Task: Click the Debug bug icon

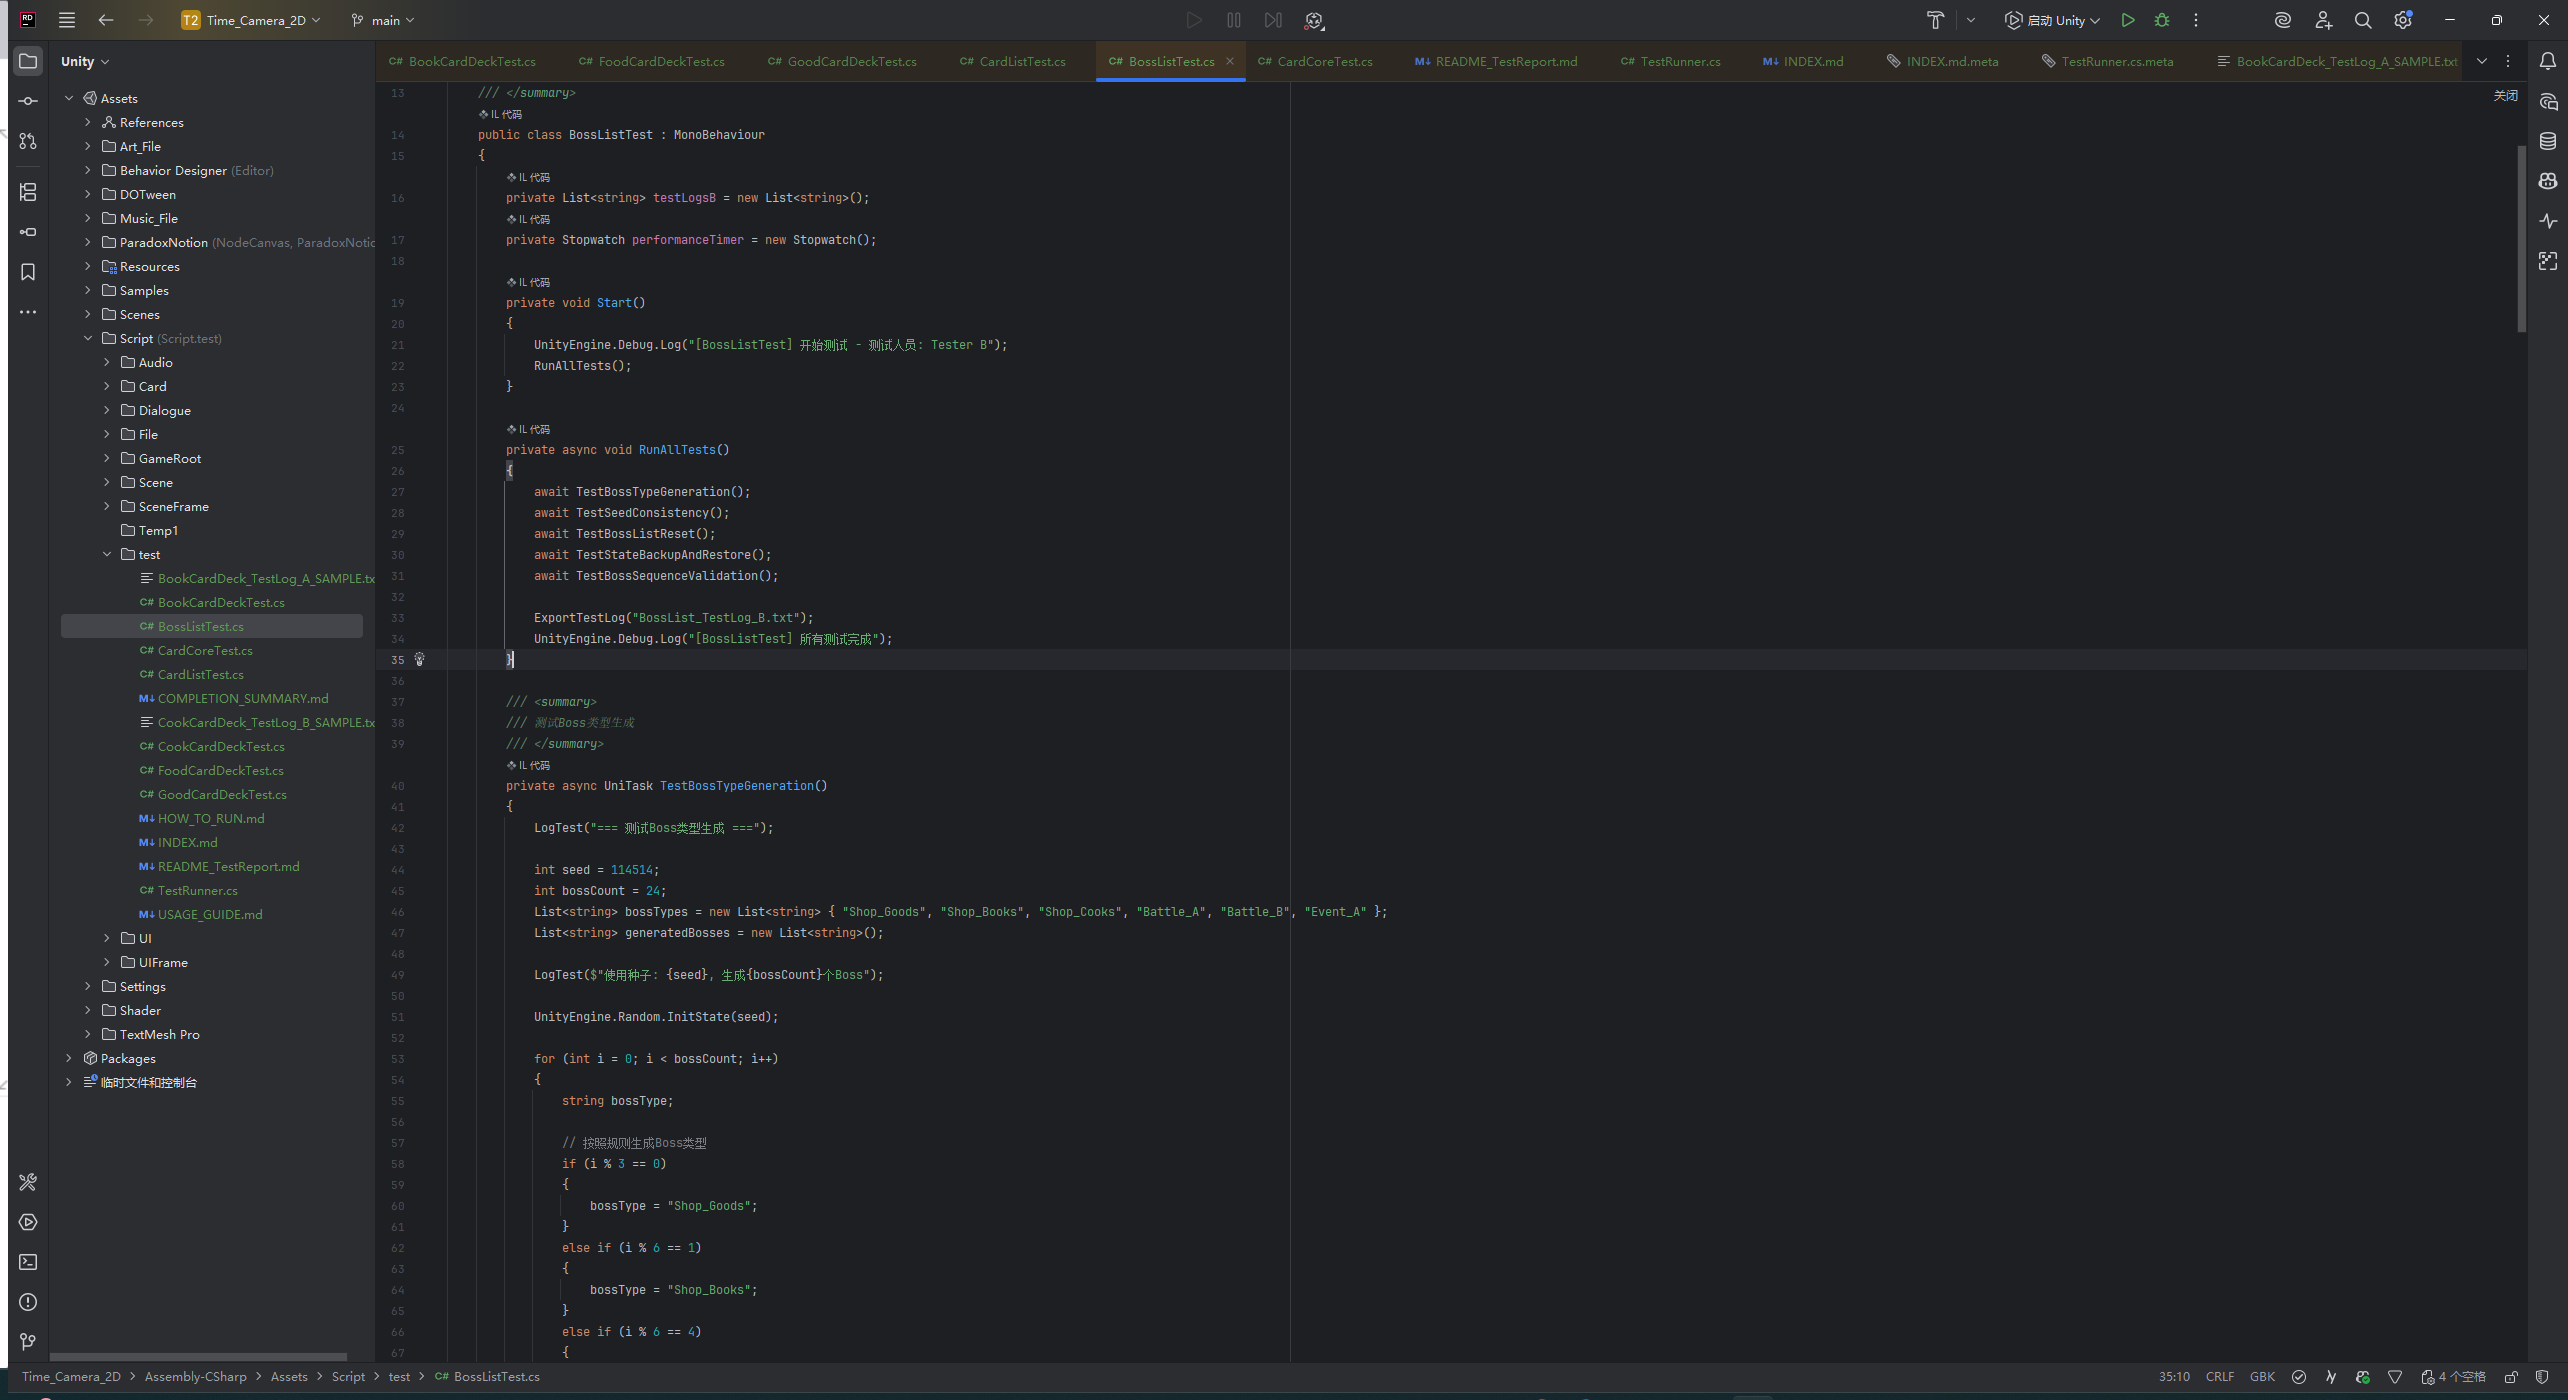Action: tap(2162, 20)
